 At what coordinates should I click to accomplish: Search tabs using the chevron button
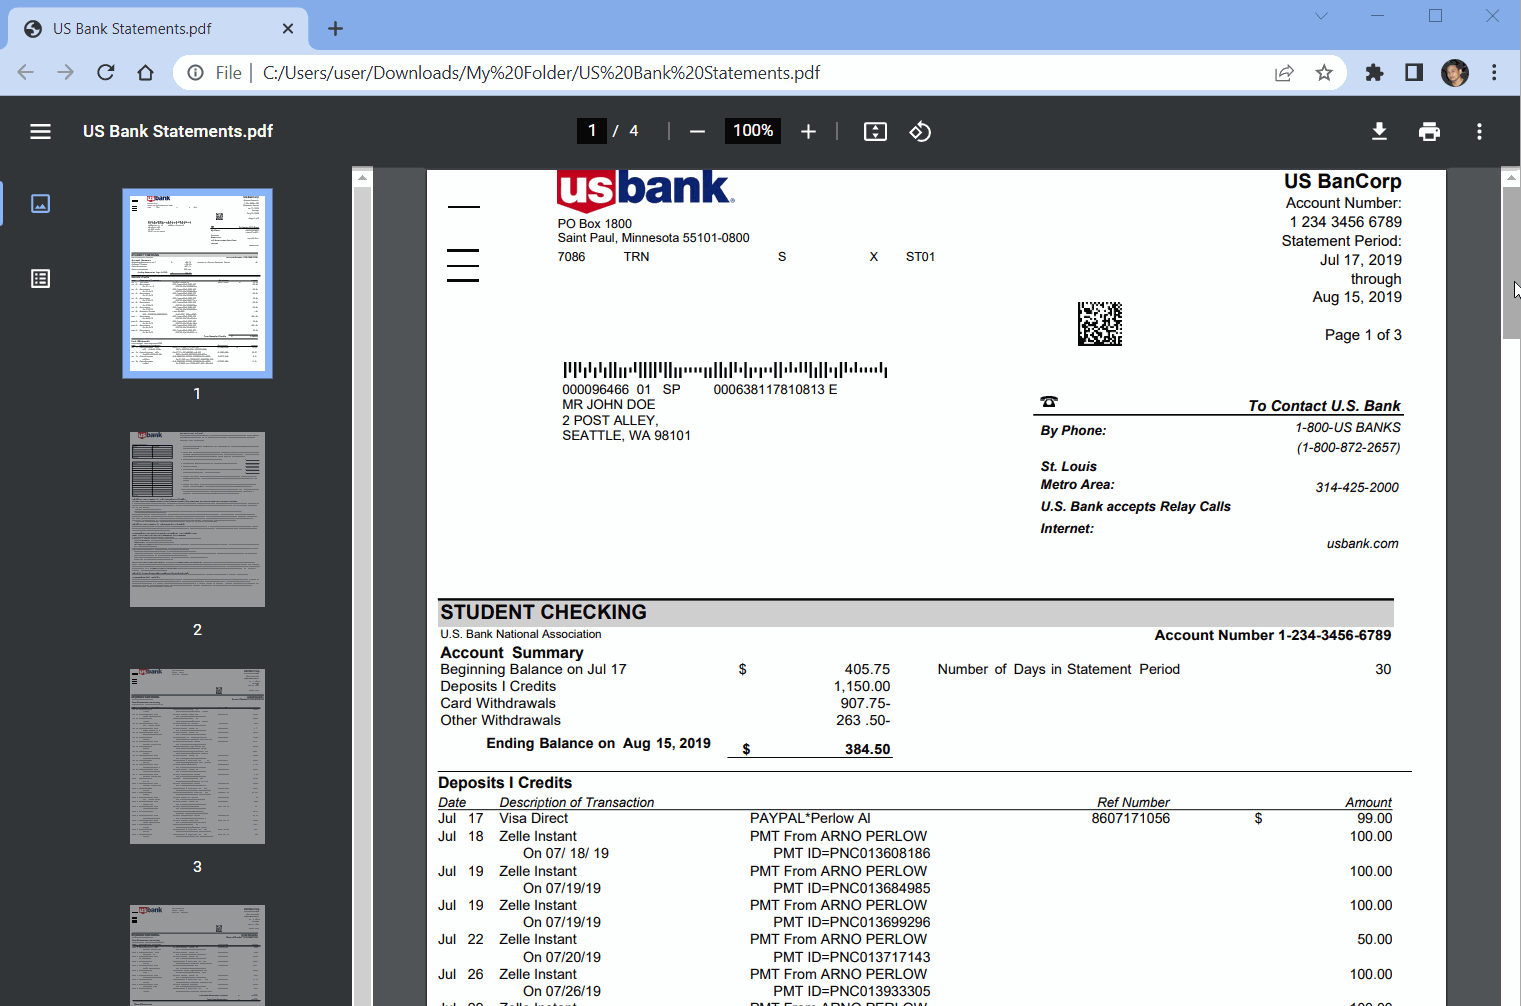click(1321, 15)
